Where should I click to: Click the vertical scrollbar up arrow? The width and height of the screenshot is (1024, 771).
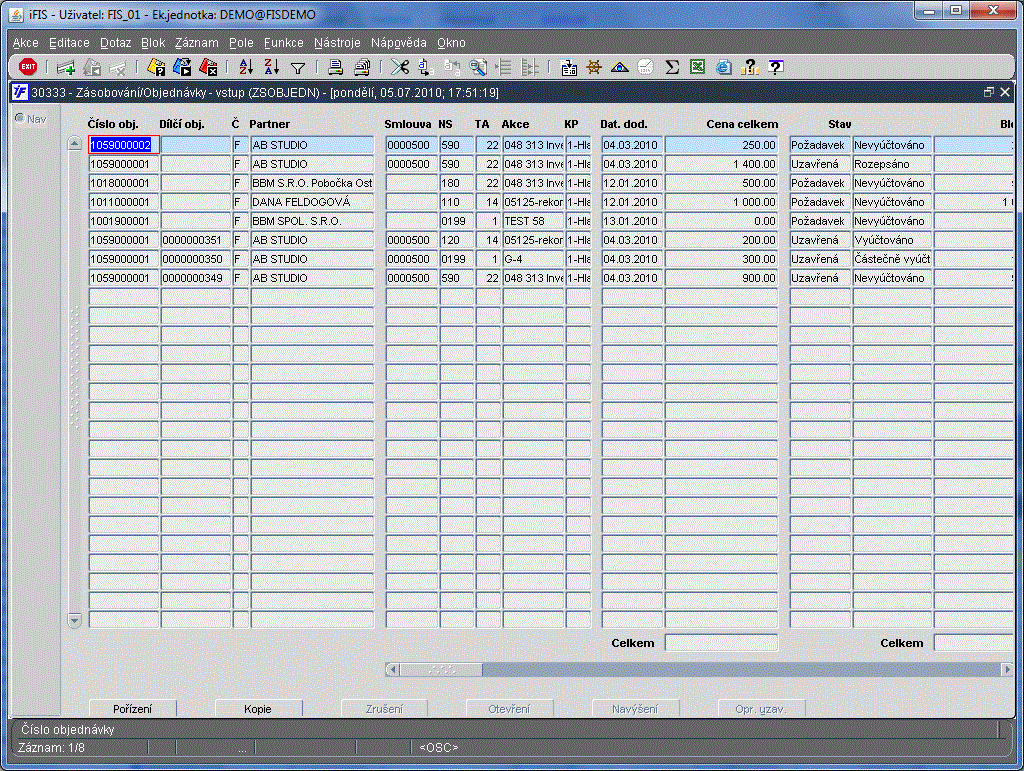[x=74, y=144]
